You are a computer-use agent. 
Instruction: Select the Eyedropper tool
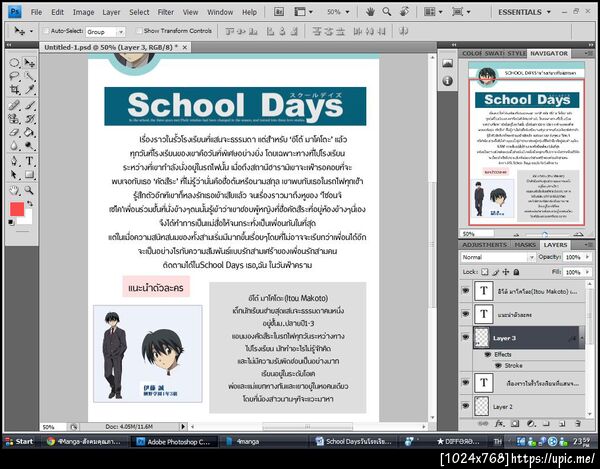tap(29, 90)
